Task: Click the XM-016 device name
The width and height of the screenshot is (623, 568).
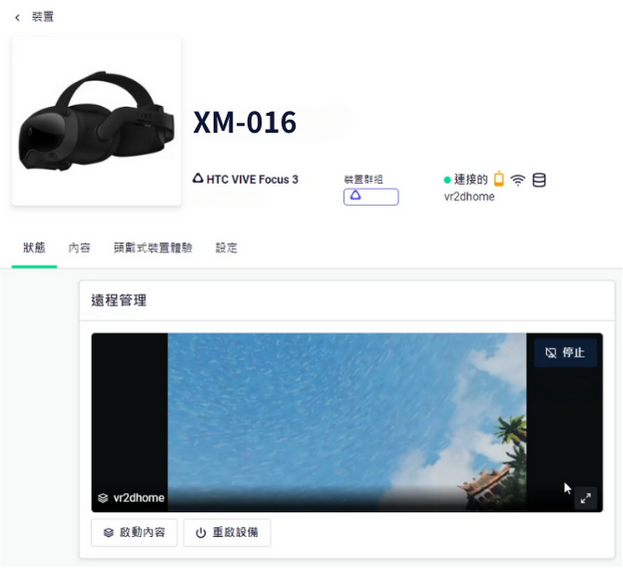Action: pyautogui.click(x=245, y=122)
